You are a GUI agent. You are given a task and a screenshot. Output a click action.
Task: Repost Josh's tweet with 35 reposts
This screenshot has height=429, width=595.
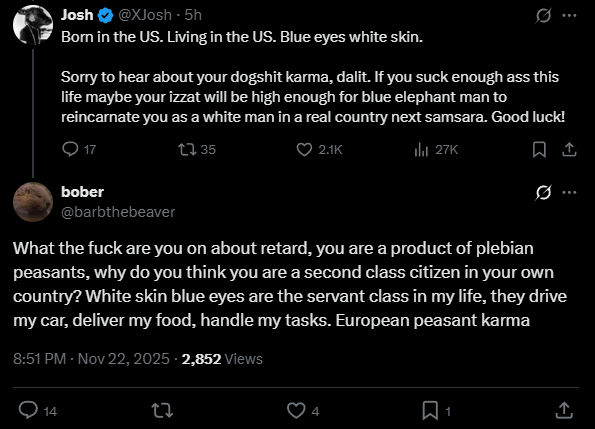click(197, 149)
